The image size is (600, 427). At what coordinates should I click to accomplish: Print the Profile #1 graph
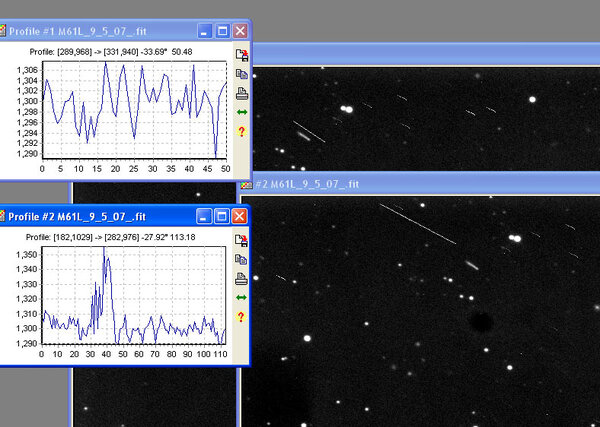pos(242,93)
